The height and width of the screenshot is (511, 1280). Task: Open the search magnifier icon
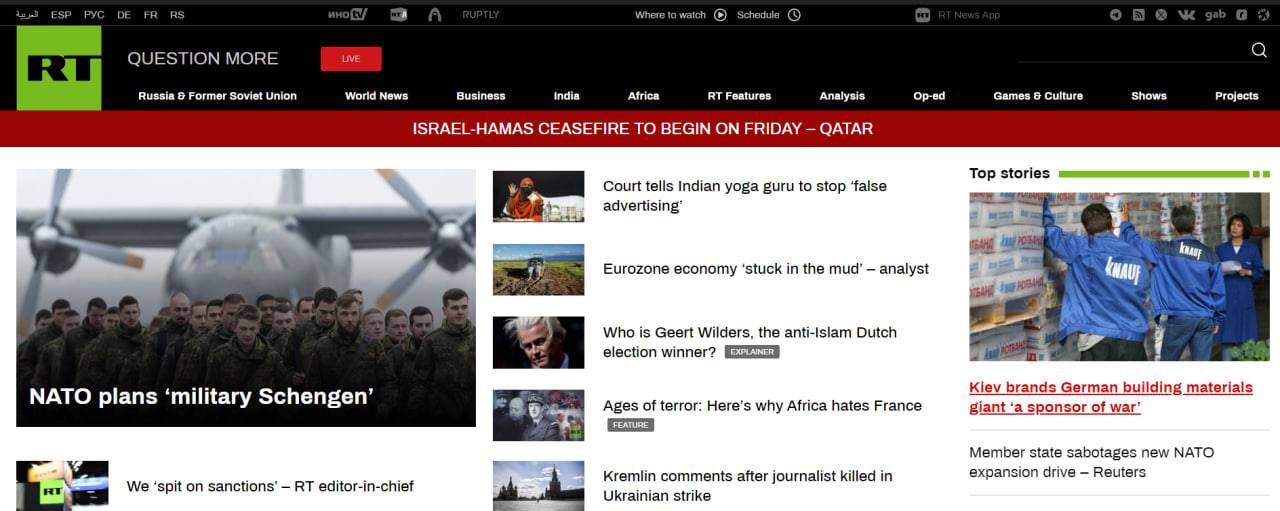[x=1259, y=50]
